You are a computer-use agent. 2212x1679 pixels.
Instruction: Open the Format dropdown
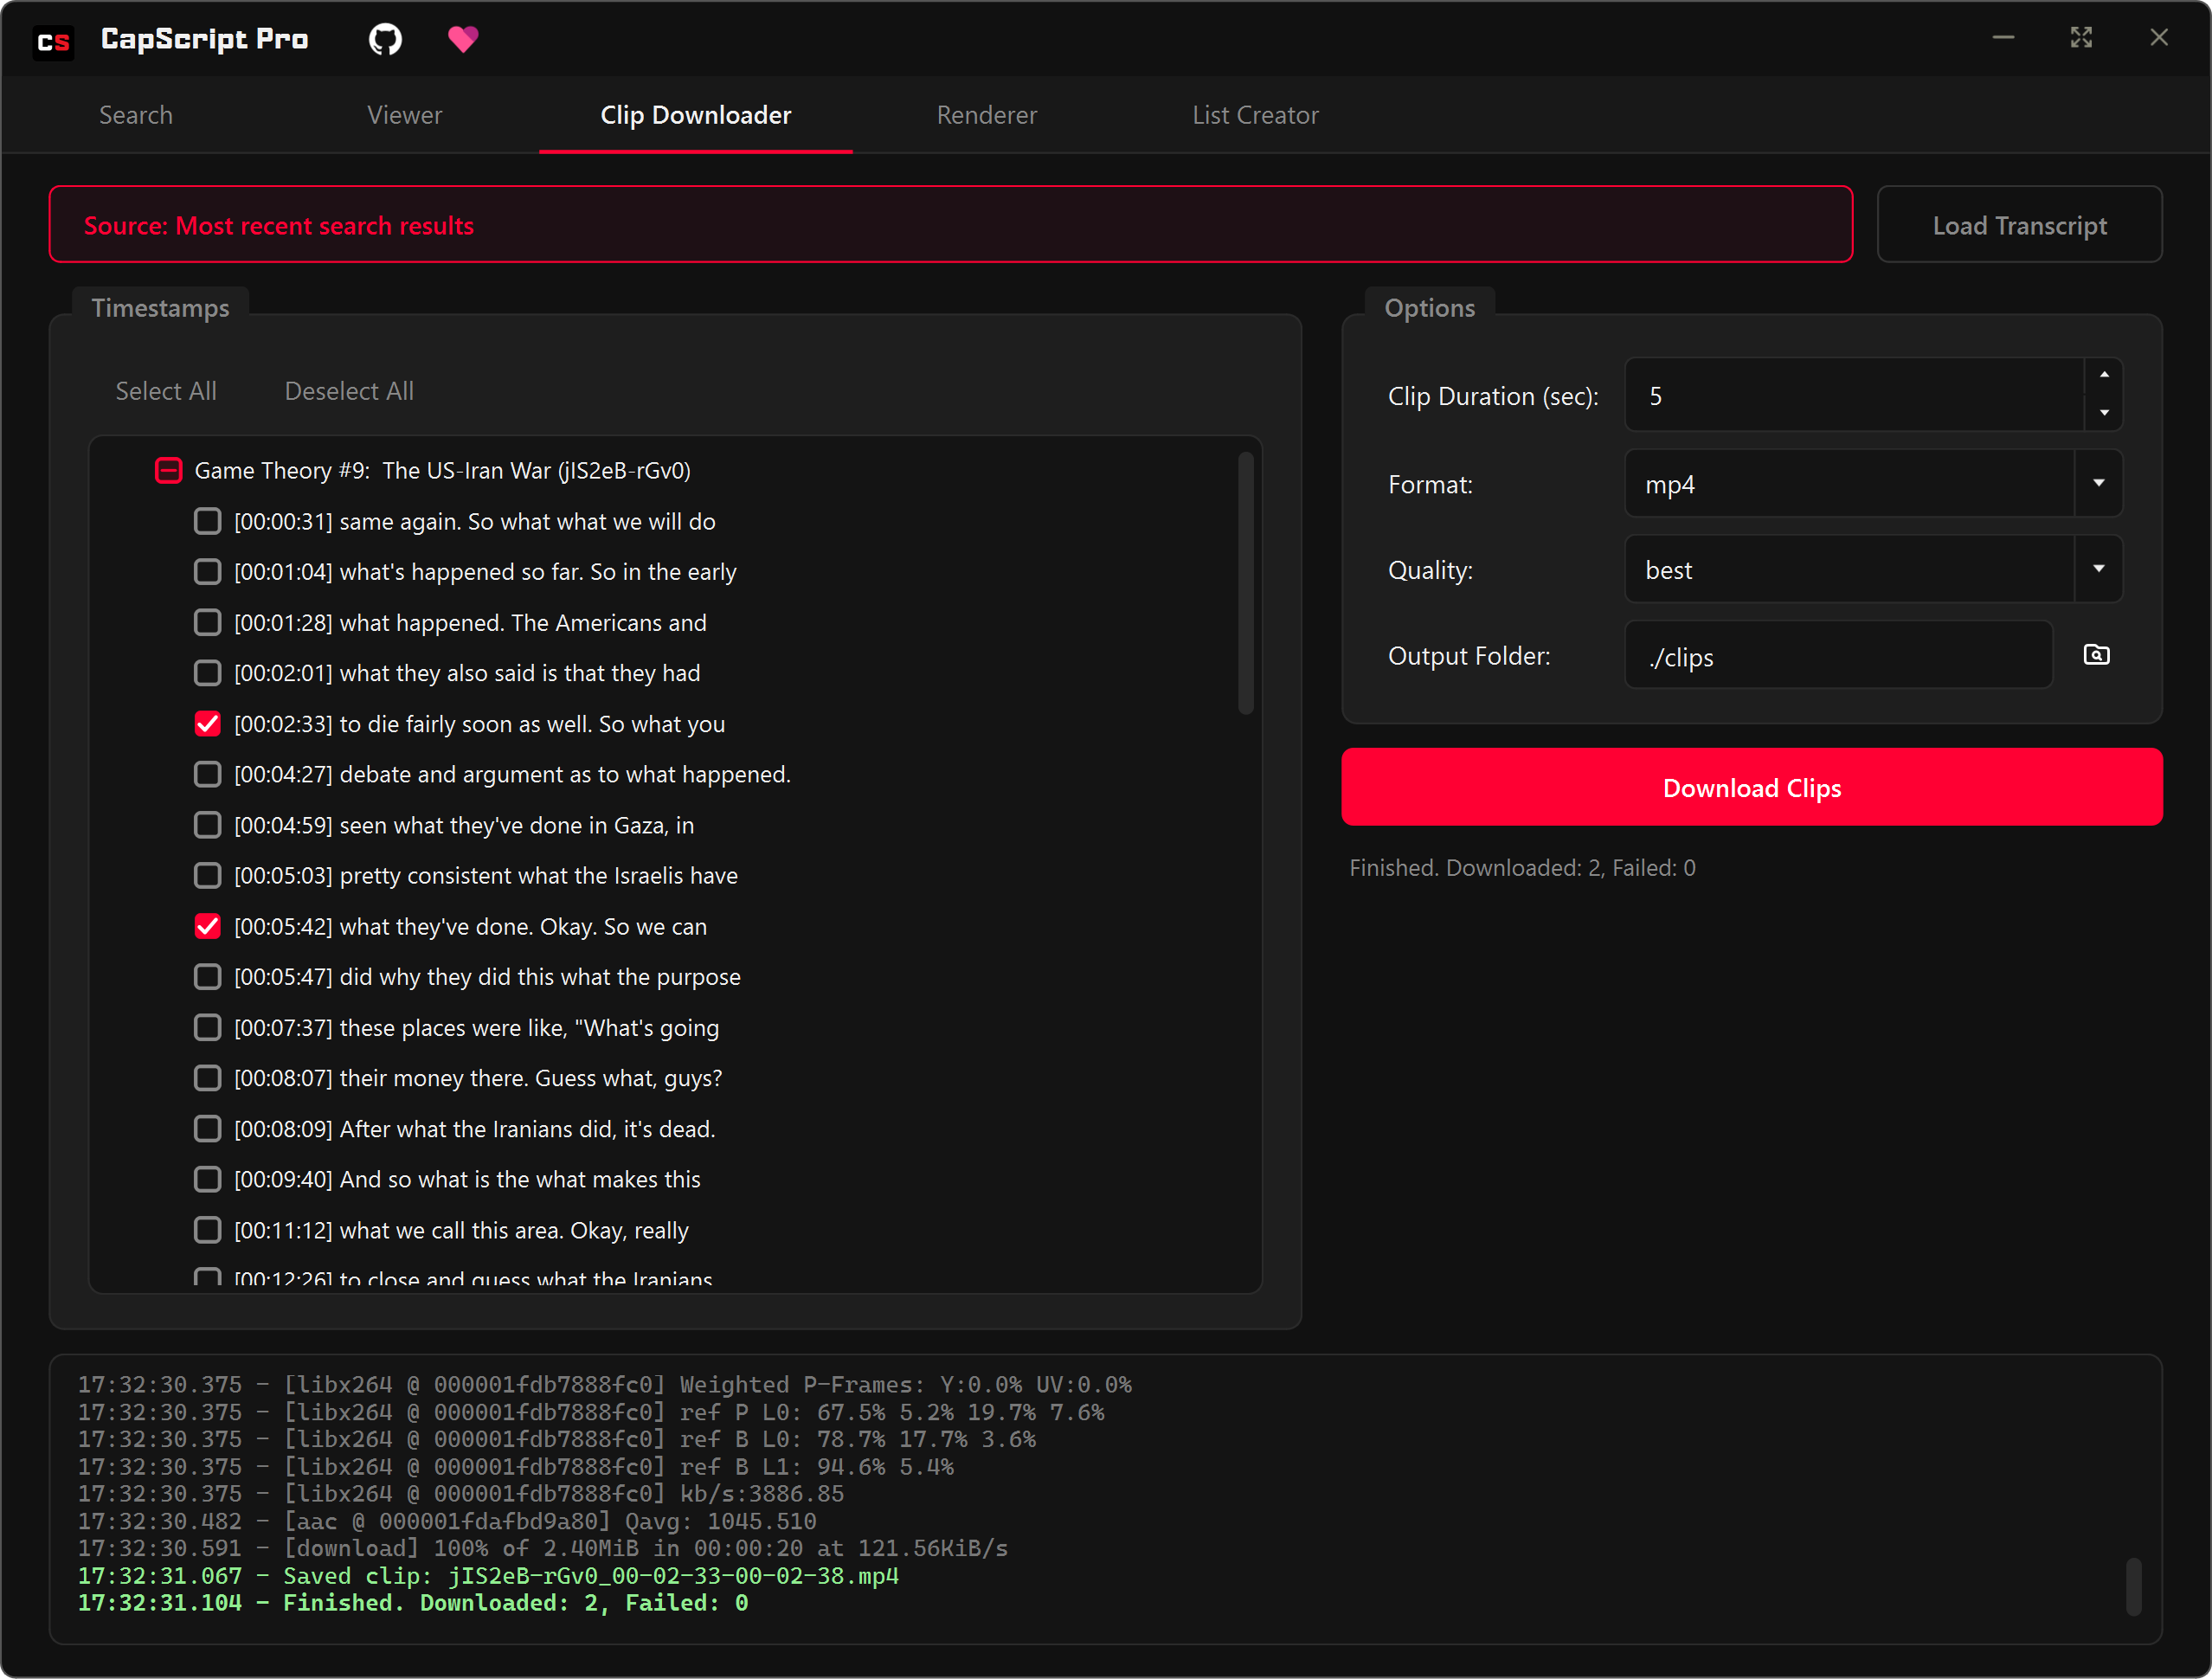click(x=2097, y=483)
